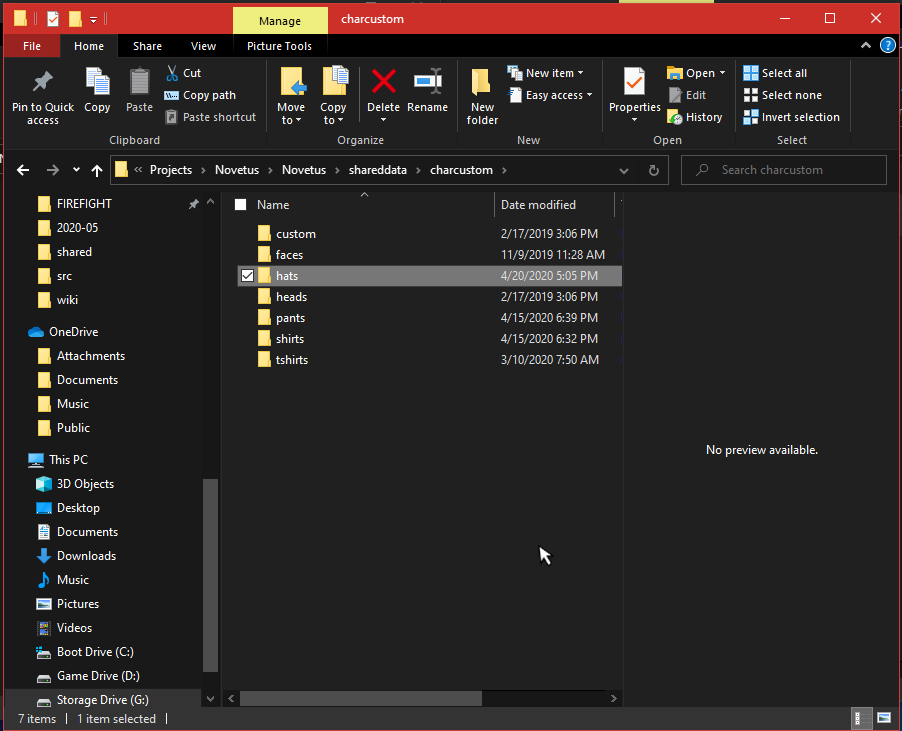This screenshot has height=731, width=902.
Task: Switch to the View ribbon tab
Action: pyautogui.click(x=203, y=46)
